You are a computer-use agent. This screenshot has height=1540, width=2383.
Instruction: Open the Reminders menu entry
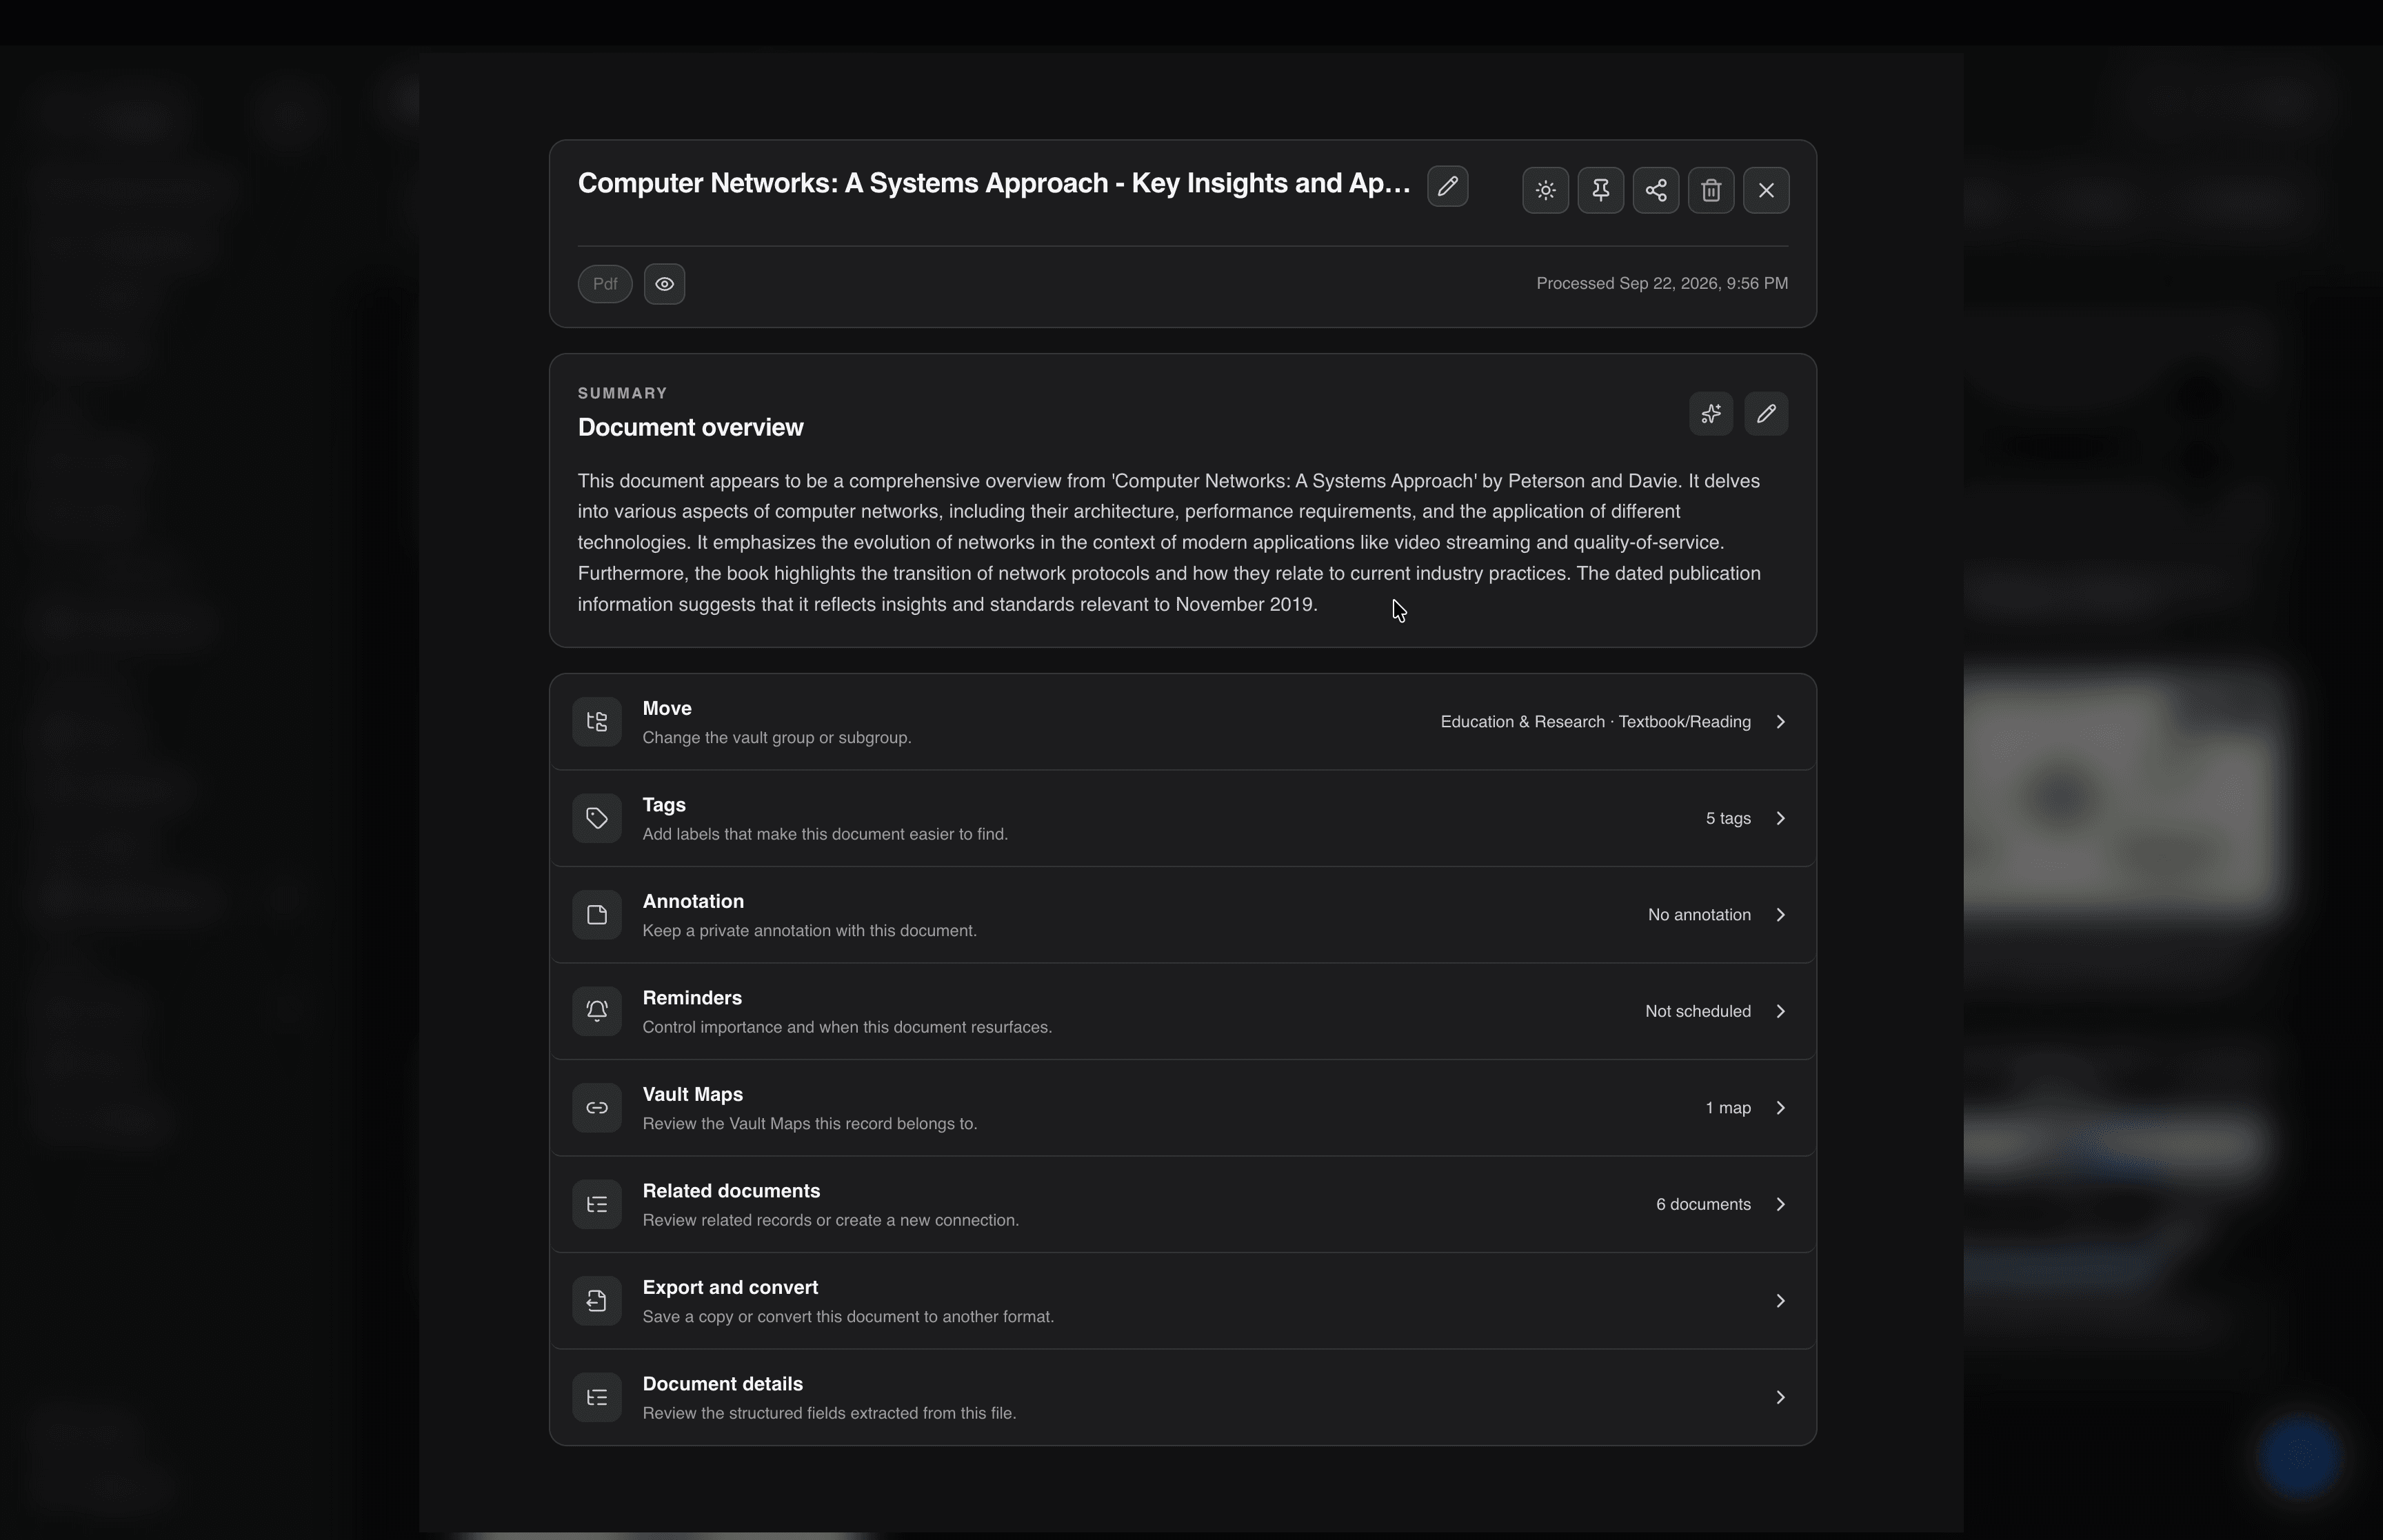(1182, 1011)
